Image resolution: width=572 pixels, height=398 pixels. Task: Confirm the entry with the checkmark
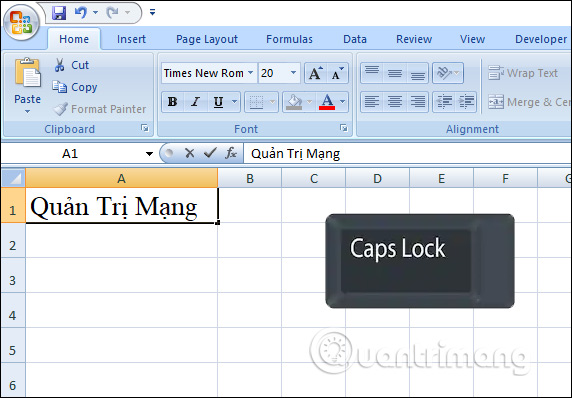pyautogui.click(x=210, y=153)
